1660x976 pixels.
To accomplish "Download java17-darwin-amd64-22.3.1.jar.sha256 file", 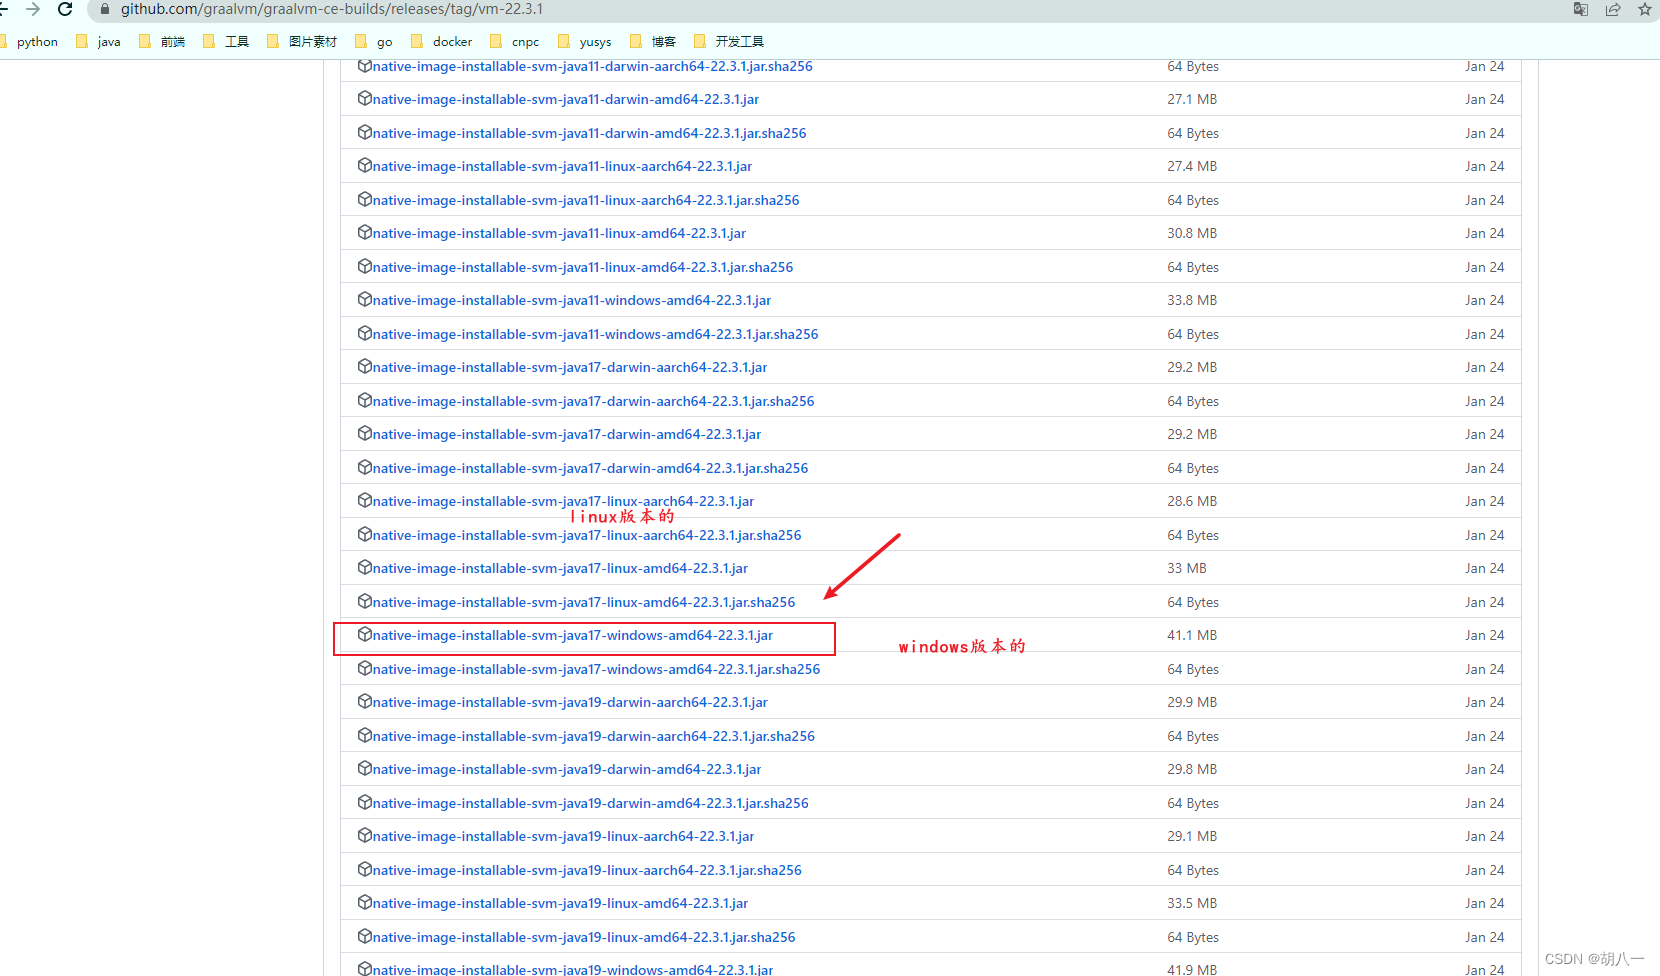I will [590, 468].
